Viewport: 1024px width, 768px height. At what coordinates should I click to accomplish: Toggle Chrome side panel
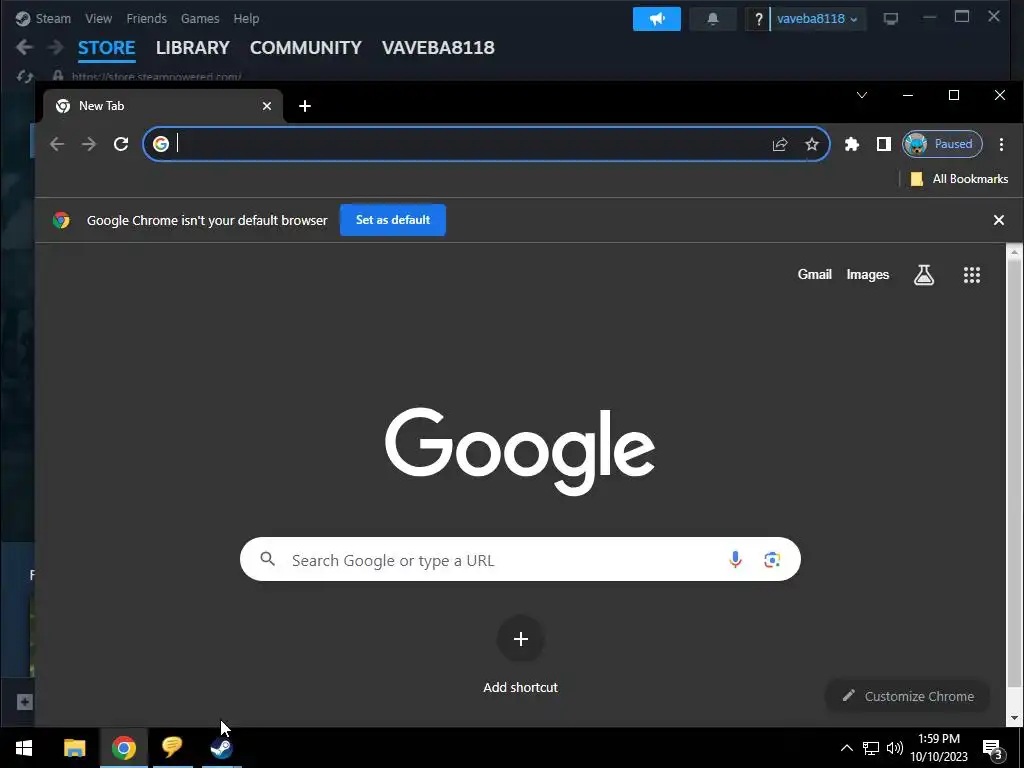(x=884, y=144)
